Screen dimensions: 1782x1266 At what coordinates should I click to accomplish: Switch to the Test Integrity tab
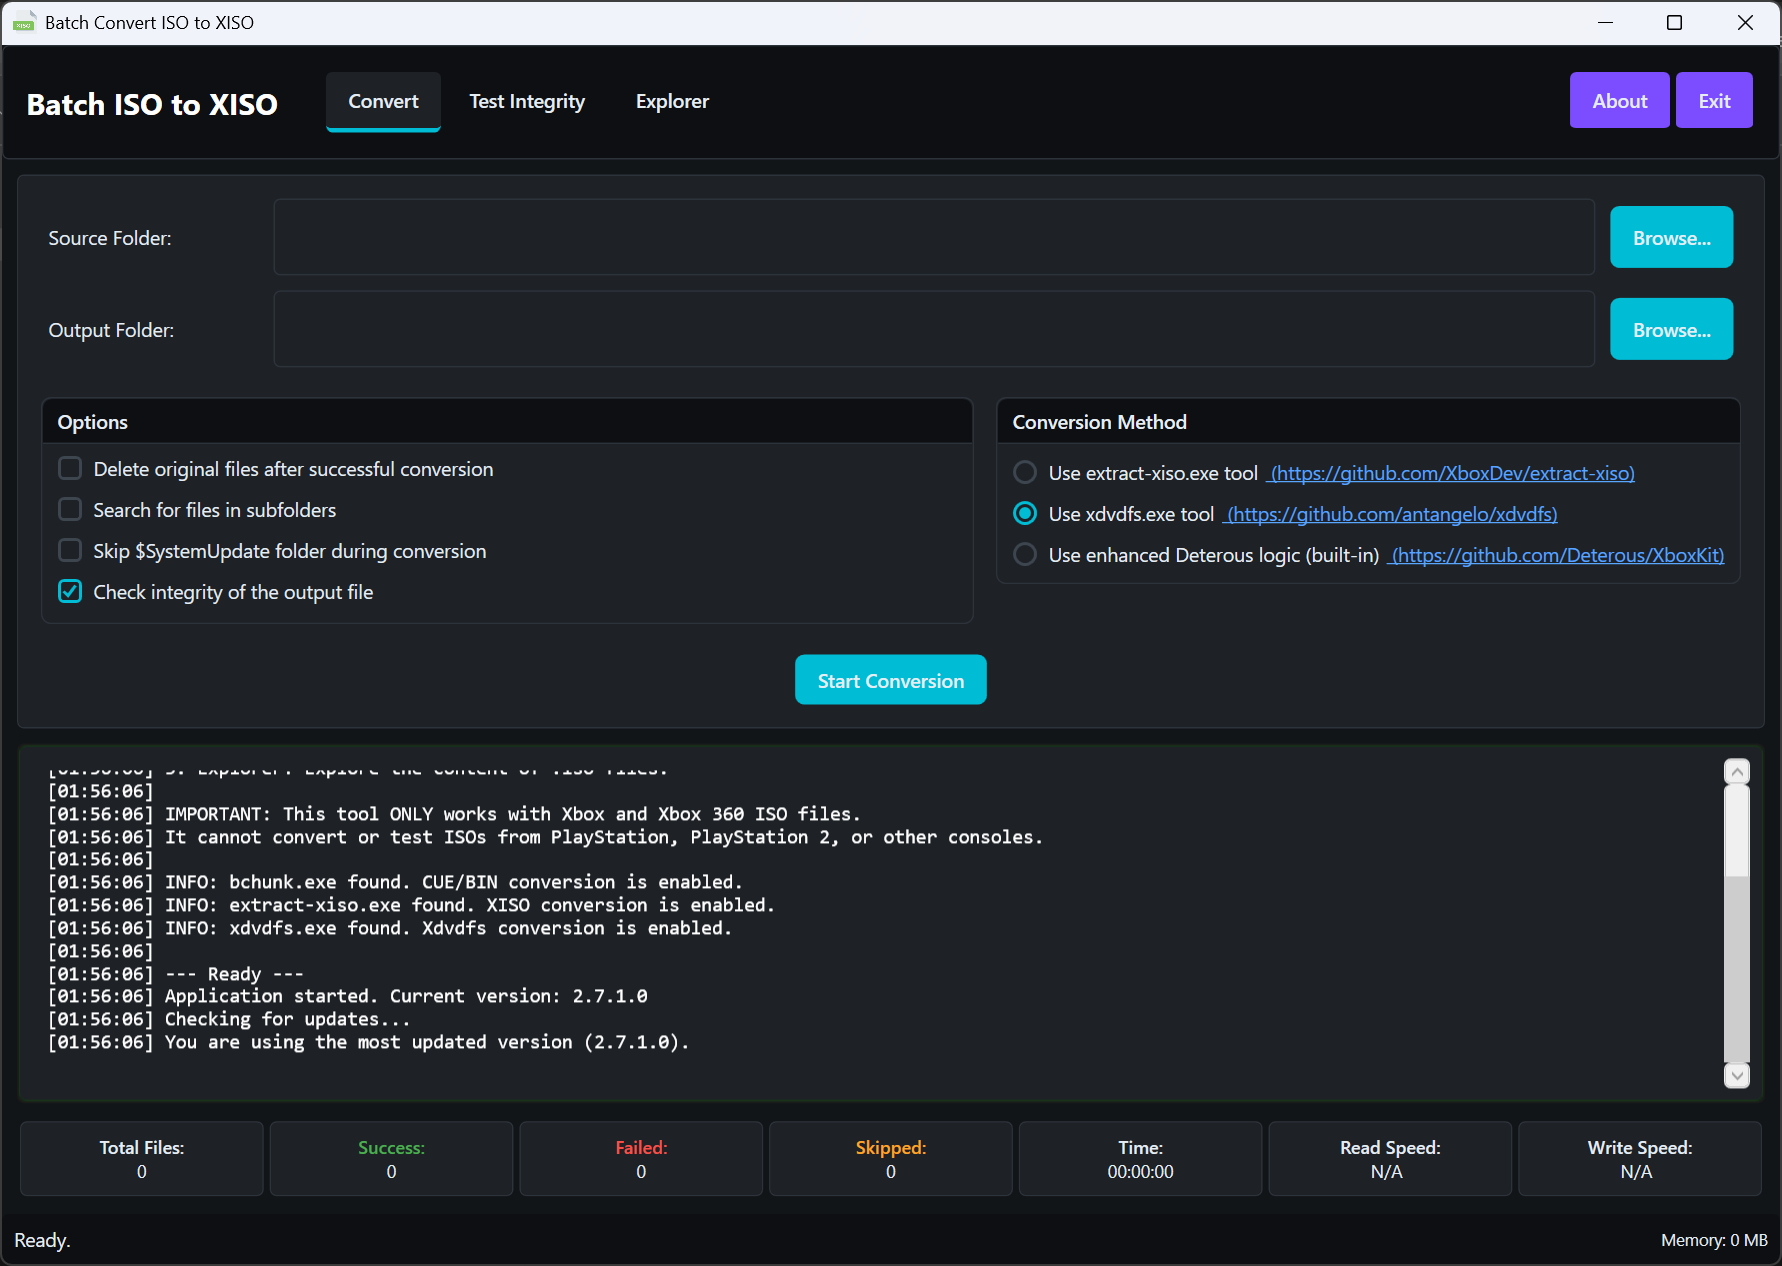(x=527, y=101)
